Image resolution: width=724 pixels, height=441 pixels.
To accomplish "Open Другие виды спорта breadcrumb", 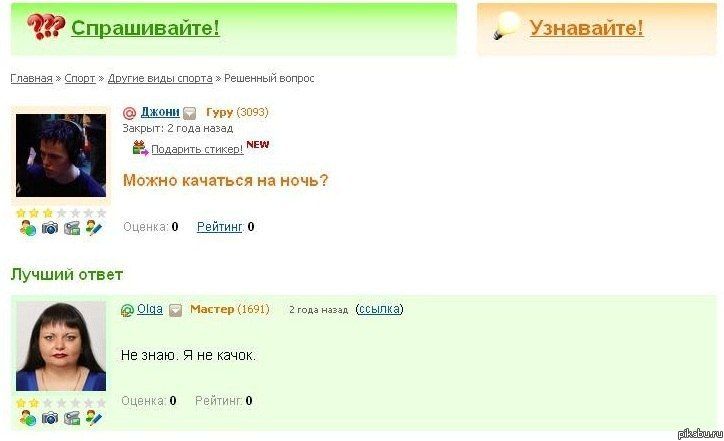I will point(160,79).
